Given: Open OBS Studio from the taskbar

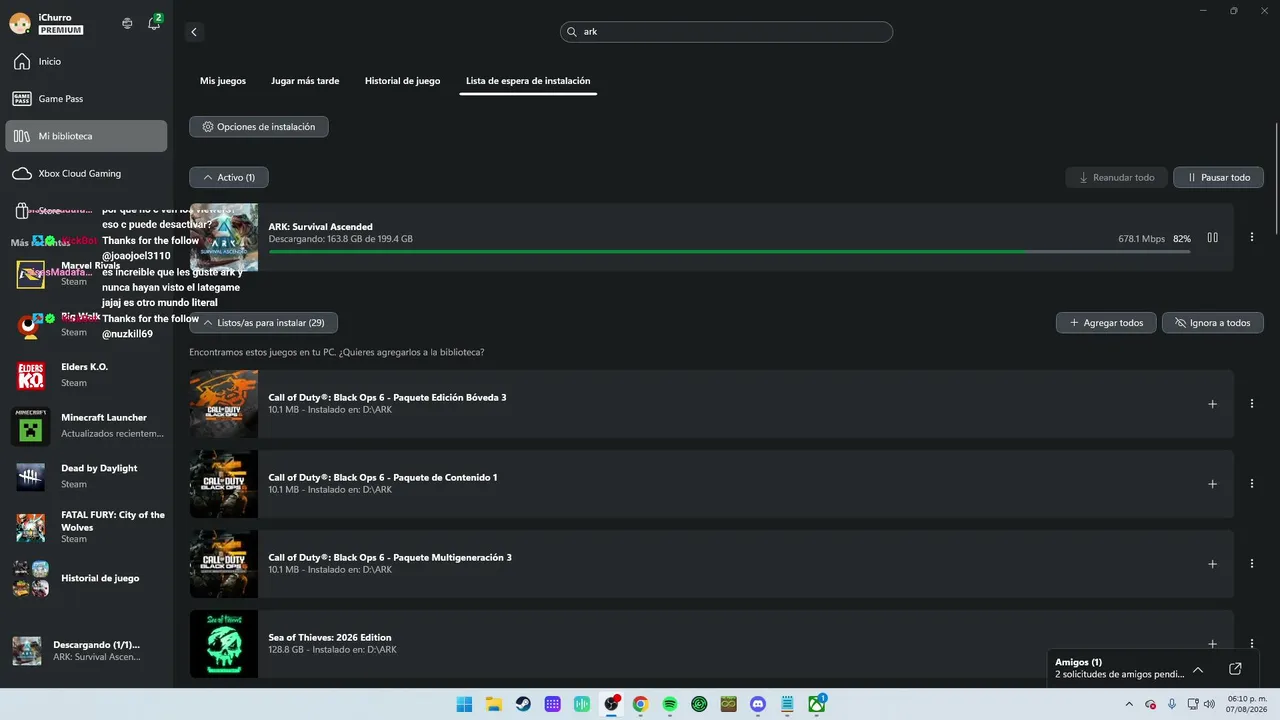Looking at the screenshot, I should pyautogui.click(x=611, y=704).
